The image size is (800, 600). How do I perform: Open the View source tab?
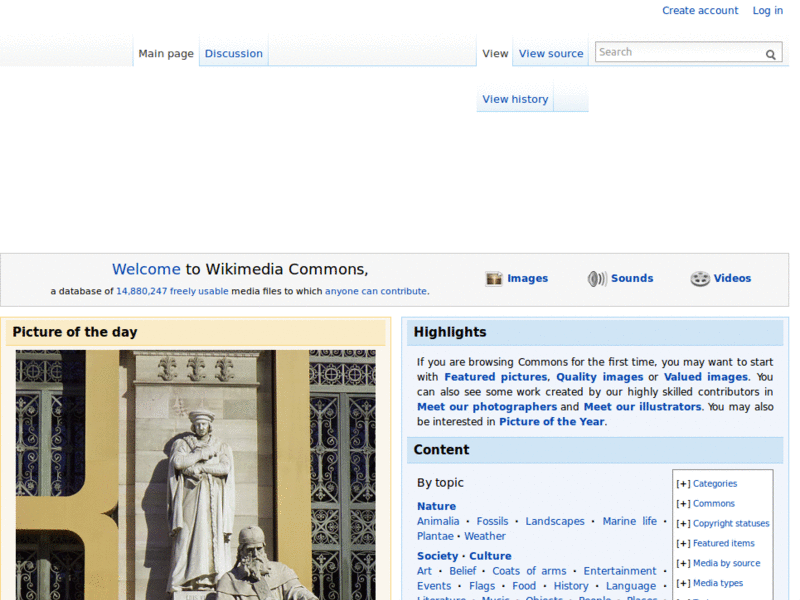[551, 54]
